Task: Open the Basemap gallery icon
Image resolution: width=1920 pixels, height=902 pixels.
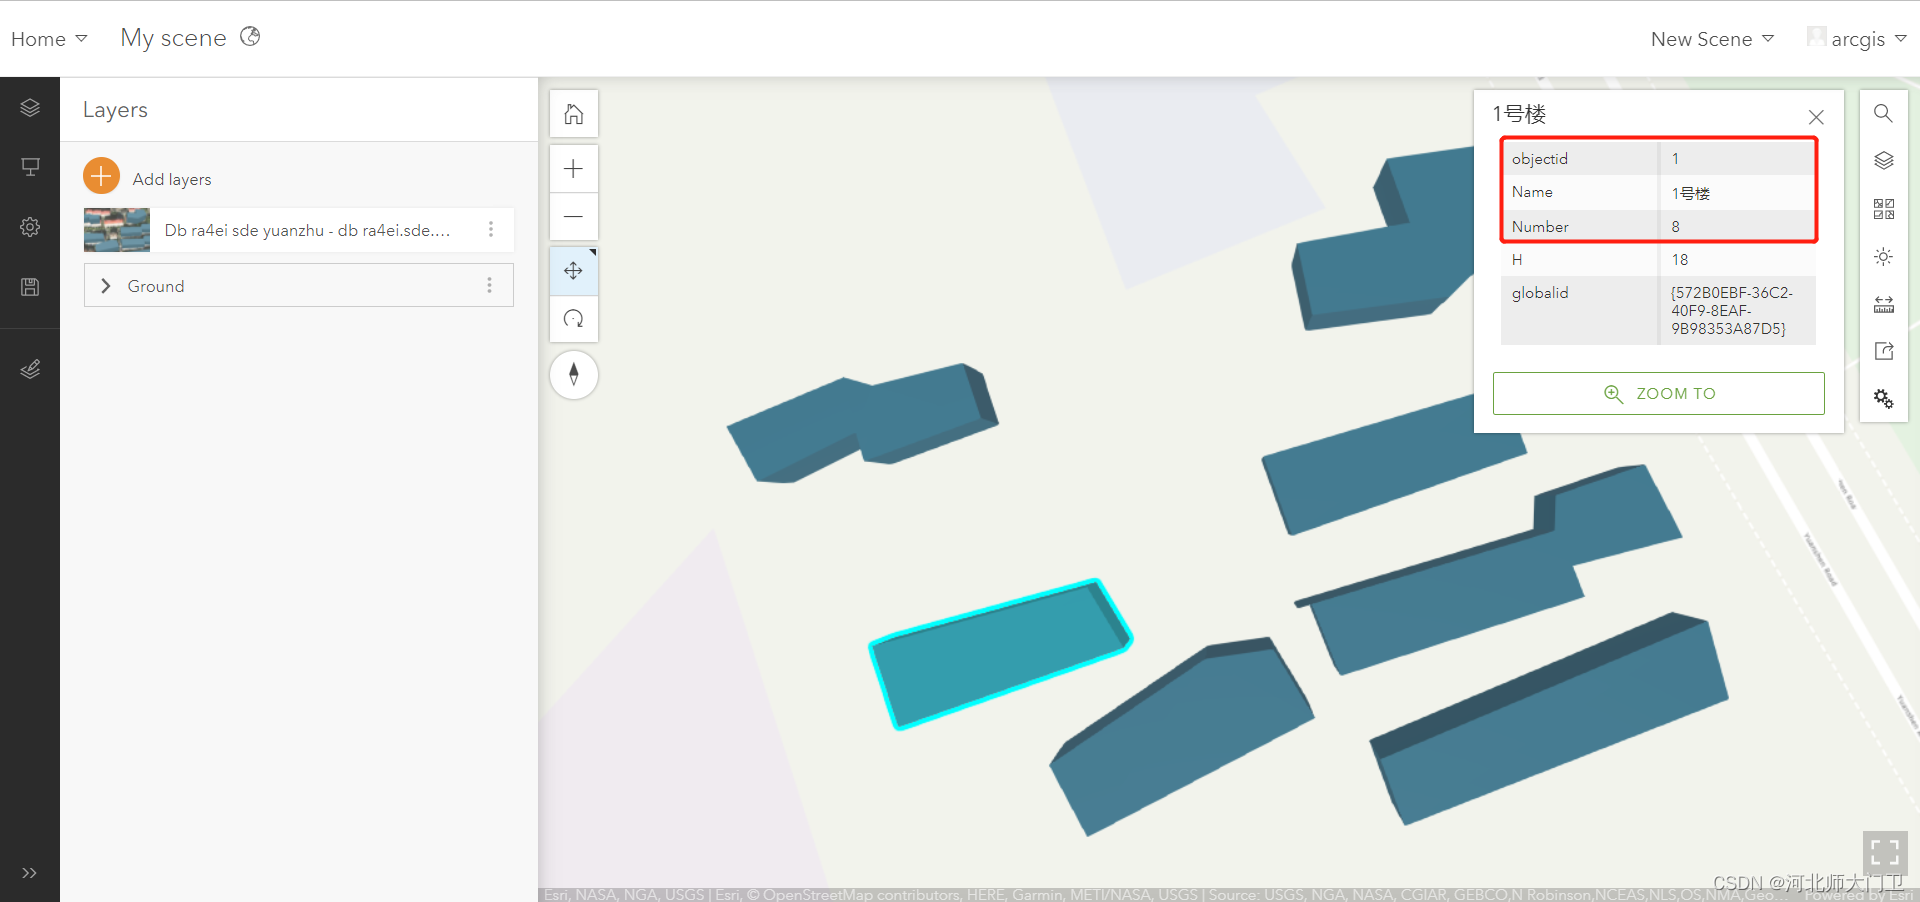Action: [1883, 209]
